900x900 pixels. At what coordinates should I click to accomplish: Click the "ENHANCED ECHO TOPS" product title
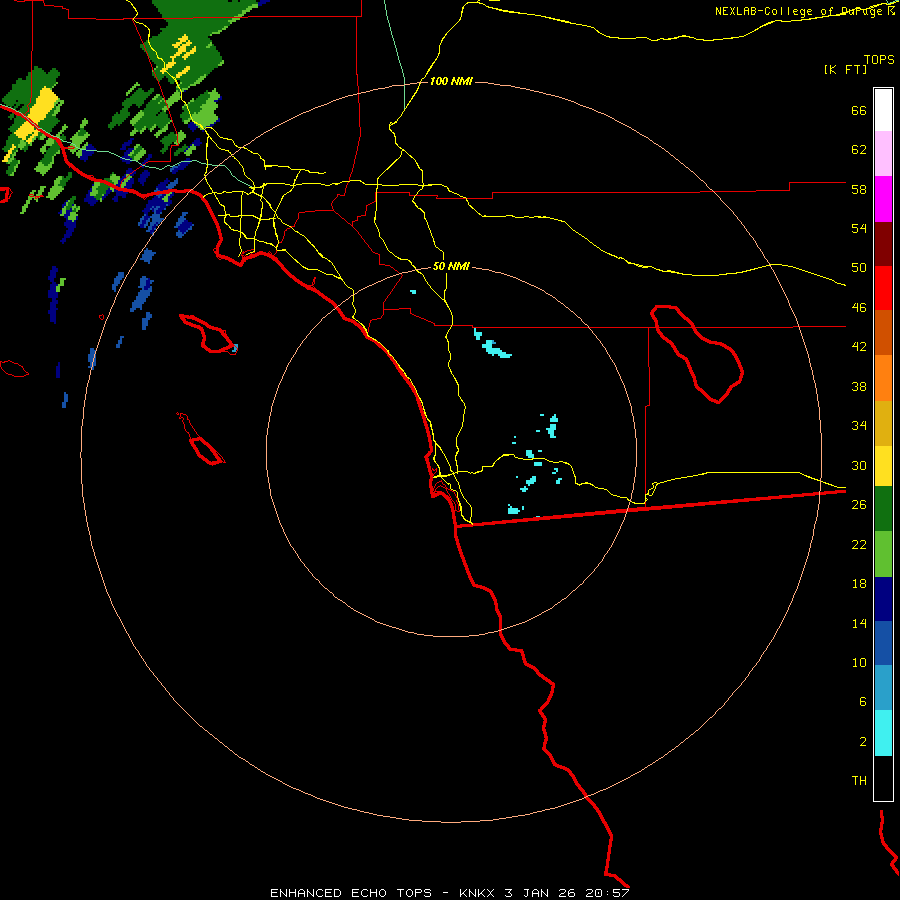[351, 893]
